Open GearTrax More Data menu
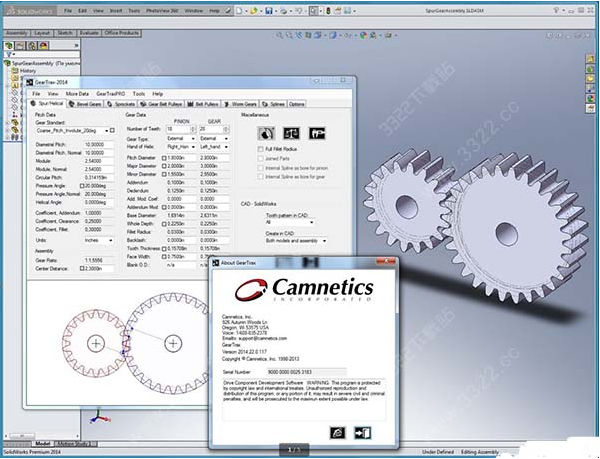Image resolution: width=600 pixels, height=459 pixels. tap(77, 94)
